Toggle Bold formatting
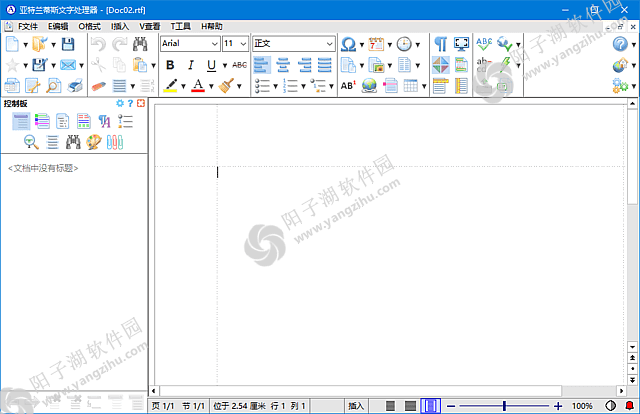 170,65
